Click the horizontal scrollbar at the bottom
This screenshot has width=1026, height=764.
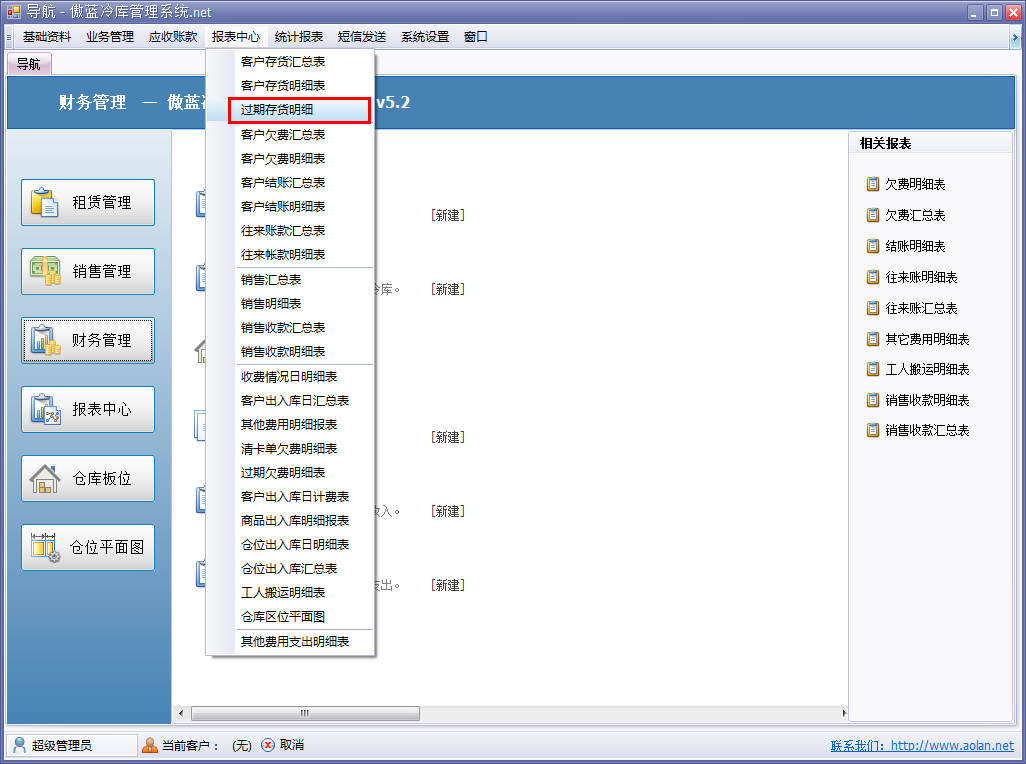[x=305, y=713]
